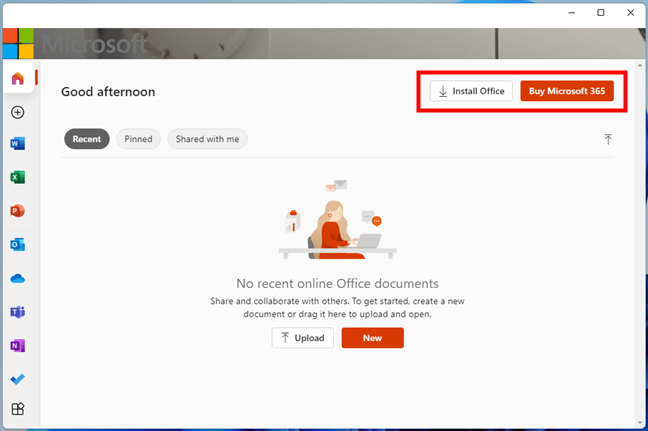Screen dimensions: 648x431
Task: Launch Excel from the sidebar
Action: click(17, 177)
